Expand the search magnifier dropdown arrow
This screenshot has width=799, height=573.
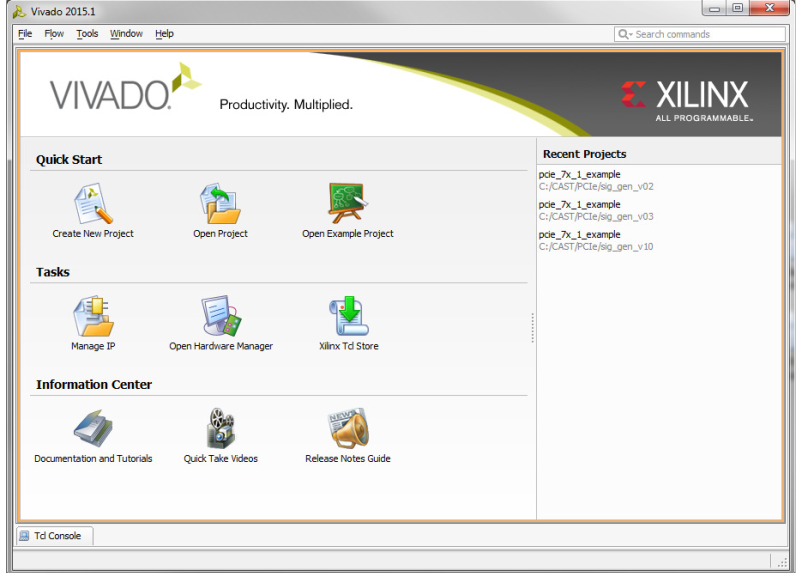(x=630, y=35)
